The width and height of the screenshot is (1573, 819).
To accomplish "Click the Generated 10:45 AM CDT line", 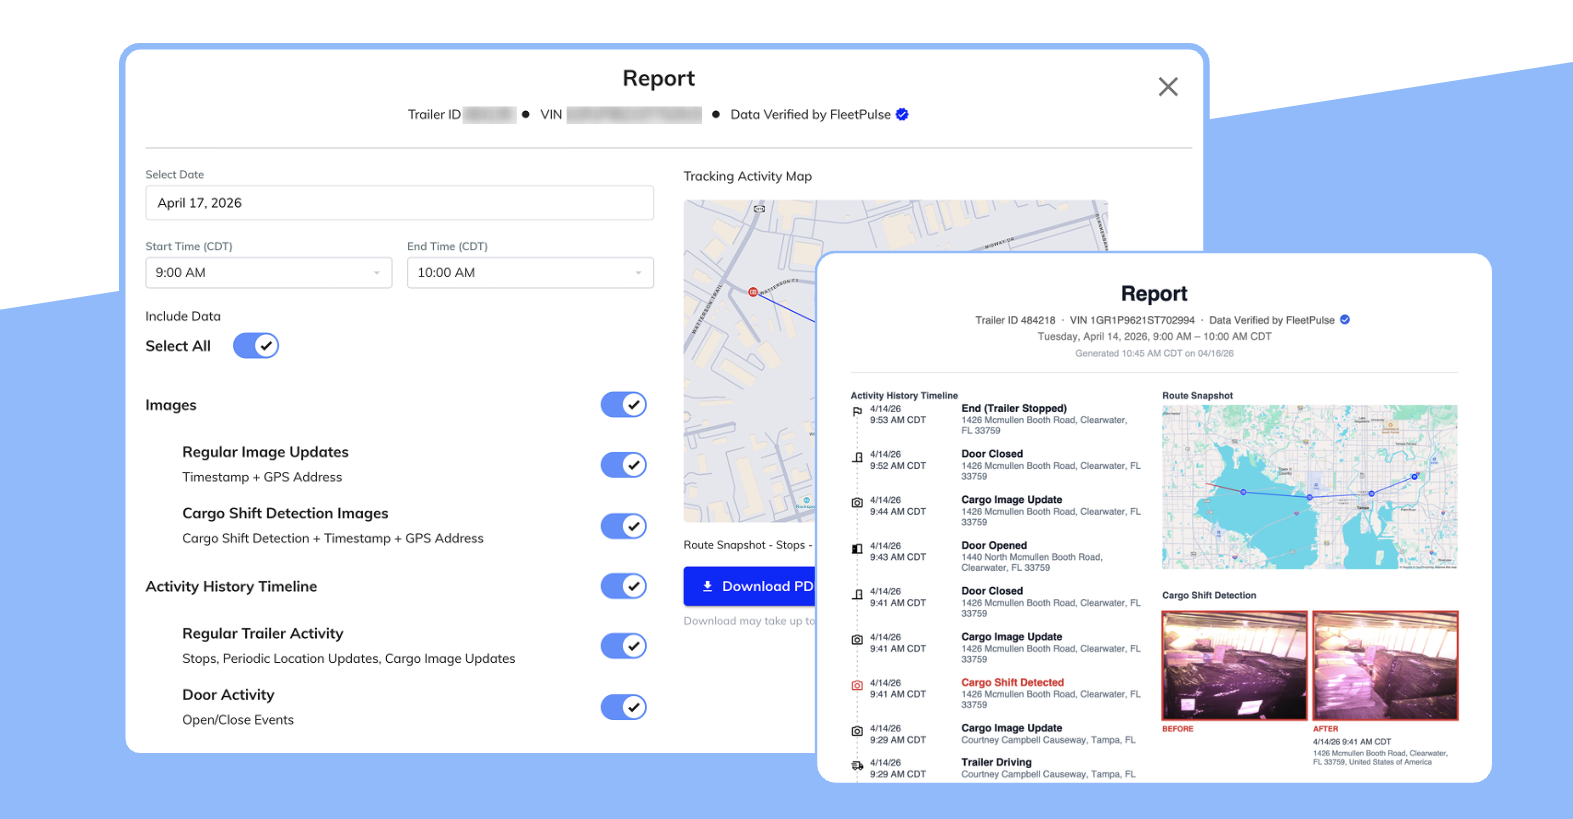I will click(1154, 354).
